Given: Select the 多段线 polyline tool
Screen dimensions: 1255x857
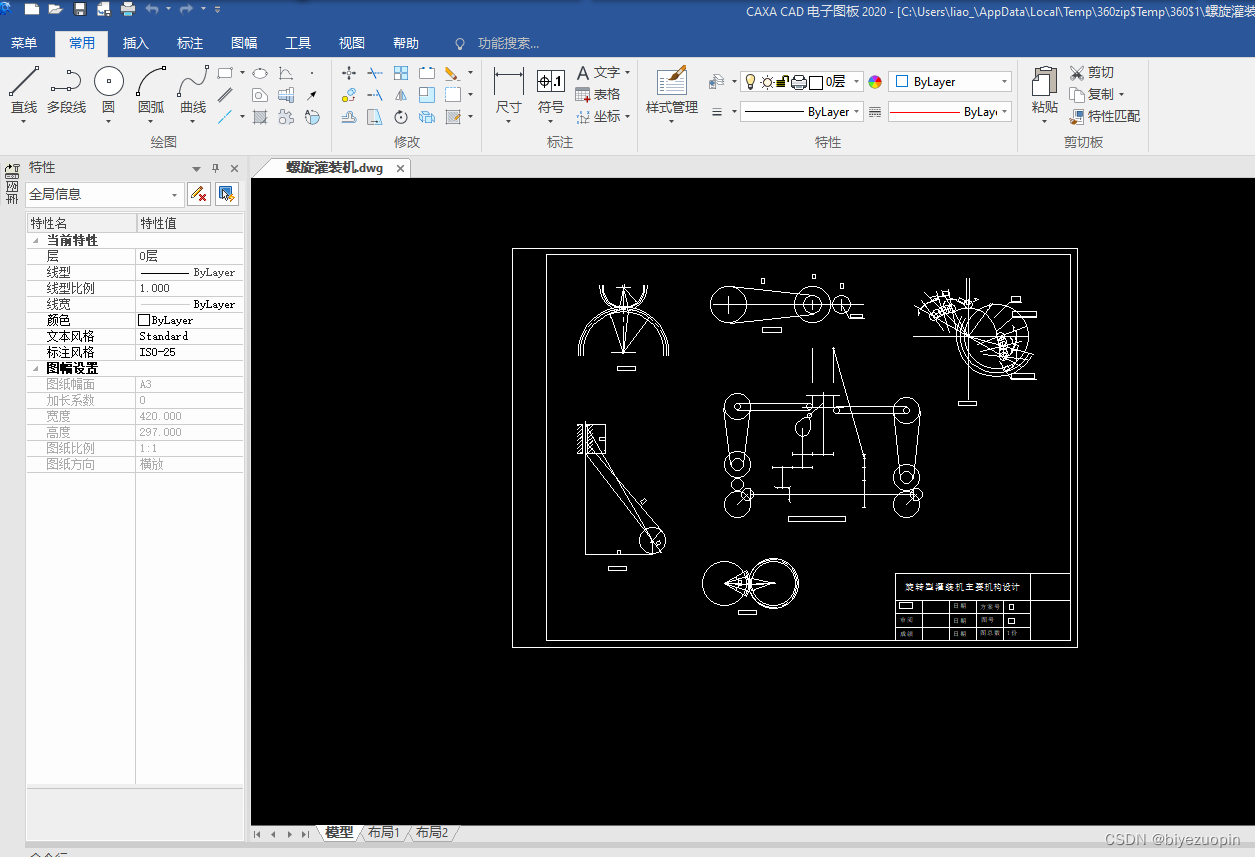Looking at the screenshot, I should [x=66, y=91].
